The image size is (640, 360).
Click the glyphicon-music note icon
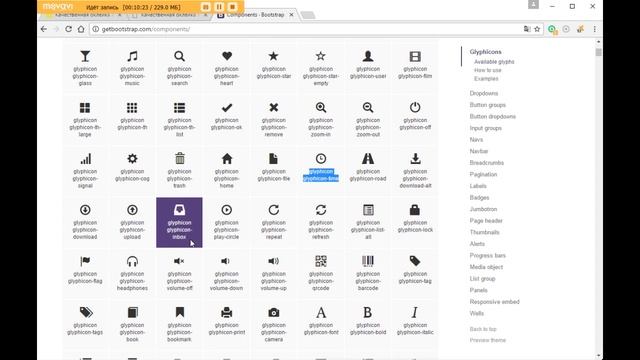132,56
